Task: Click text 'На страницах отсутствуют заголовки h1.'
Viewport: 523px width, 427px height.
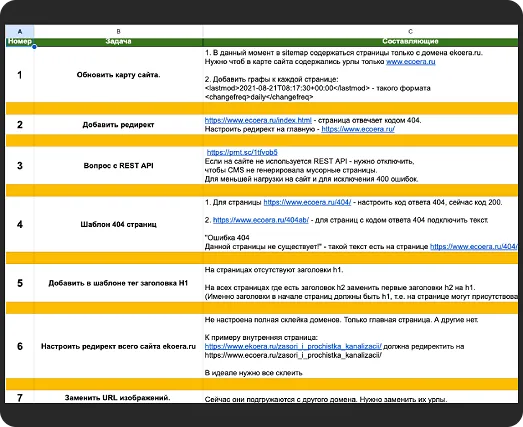Action: (274, 270)
